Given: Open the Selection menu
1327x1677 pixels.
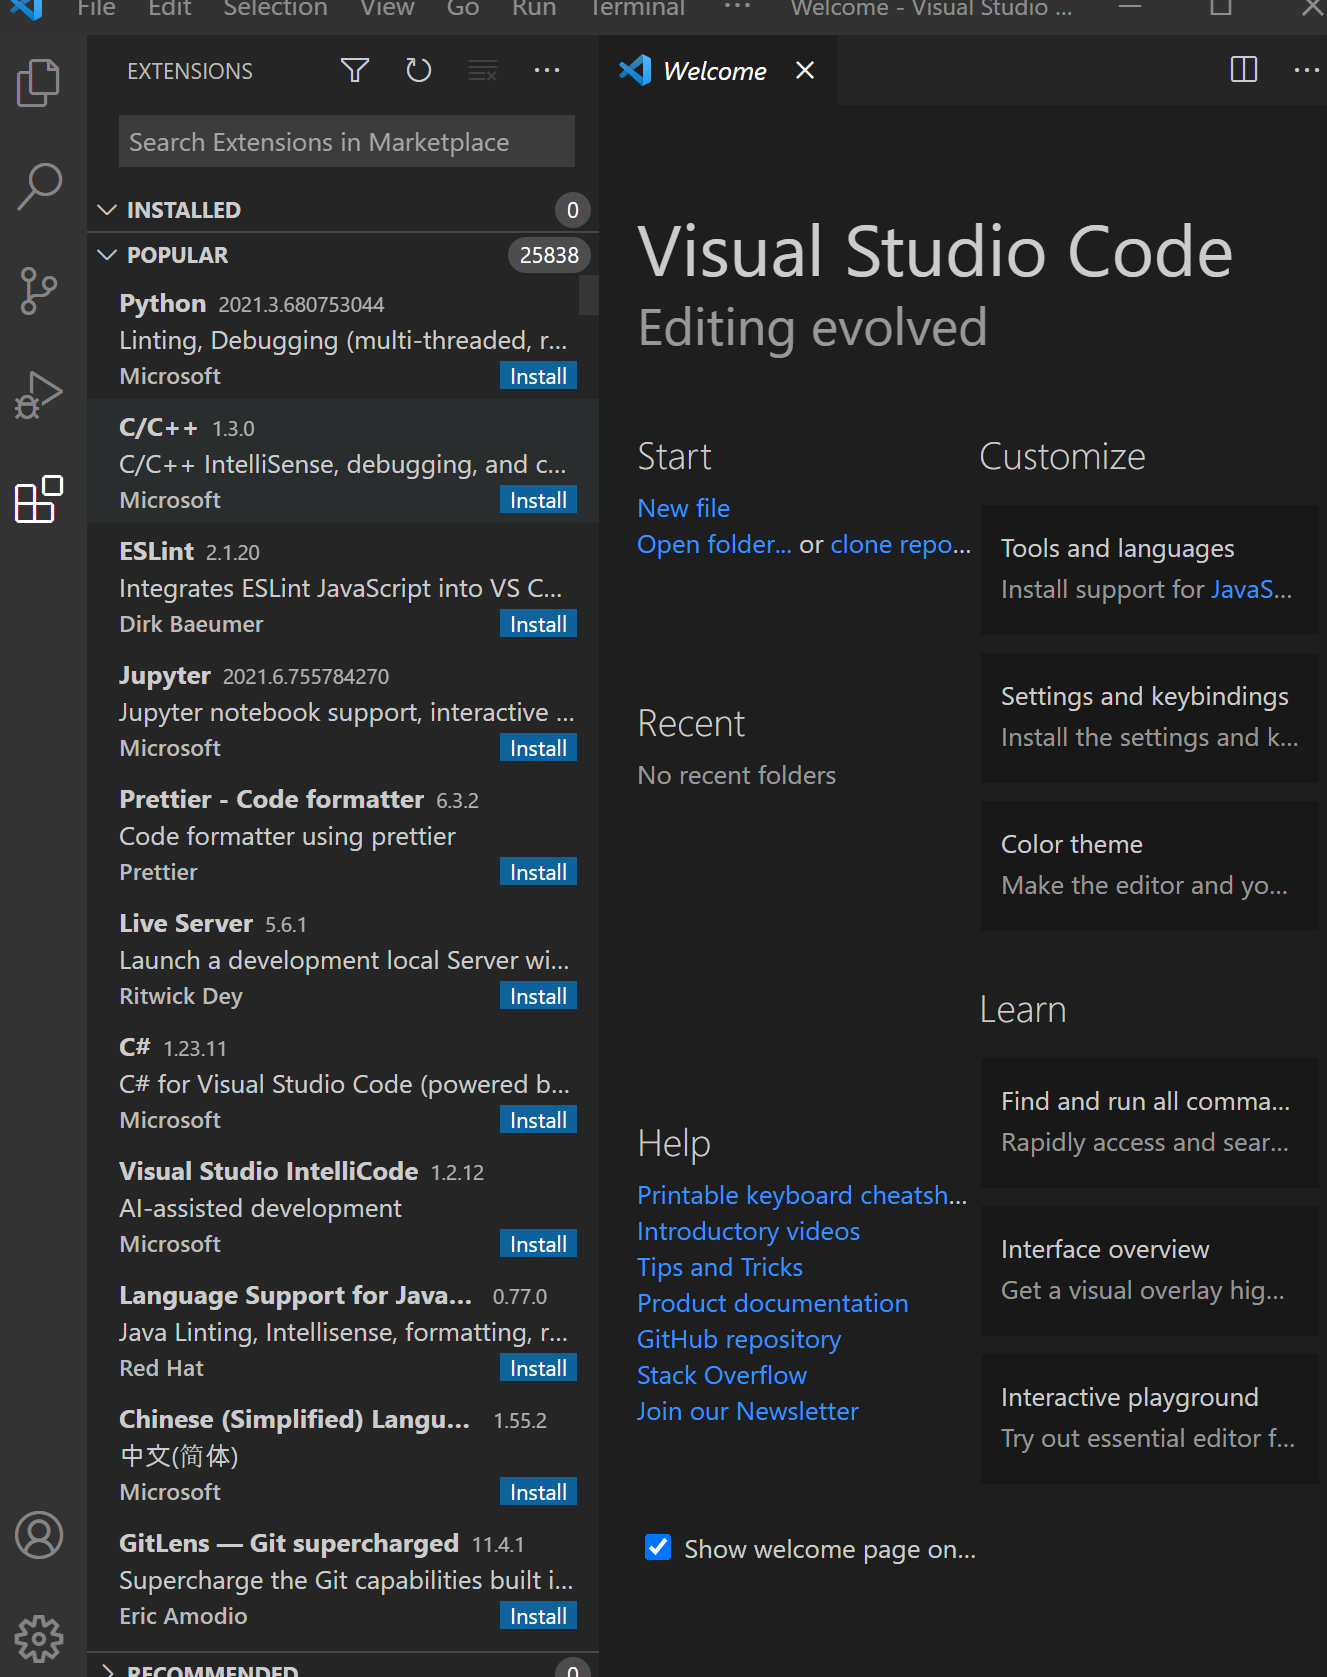Looking at the screenshot, I should [275, 9].
